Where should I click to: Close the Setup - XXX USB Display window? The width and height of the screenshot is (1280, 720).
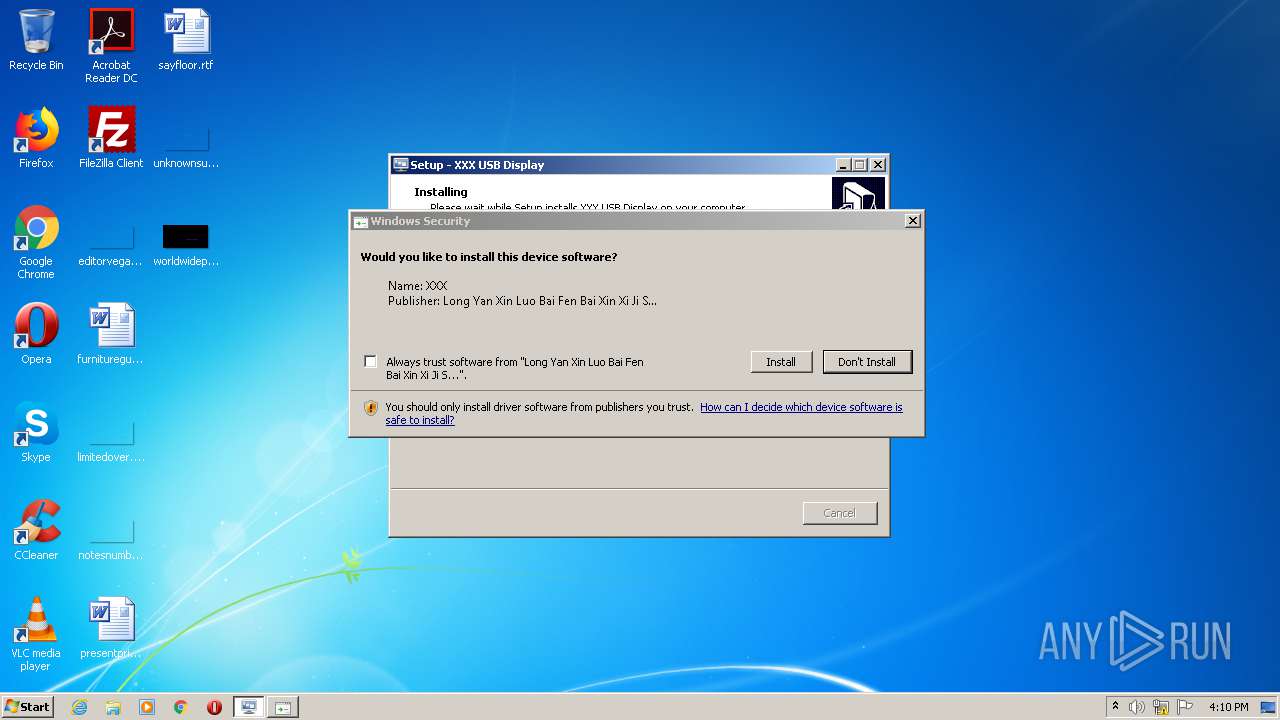coord(878,165)
